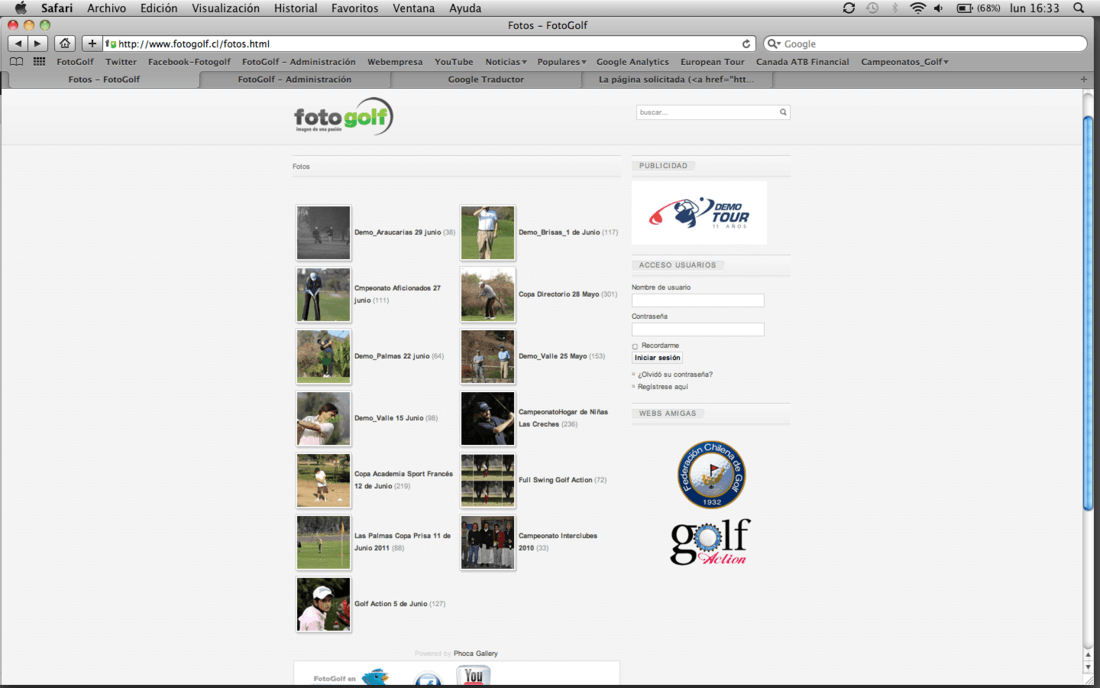Click the Fotos breadcrumb text

[x=301, y=166]
